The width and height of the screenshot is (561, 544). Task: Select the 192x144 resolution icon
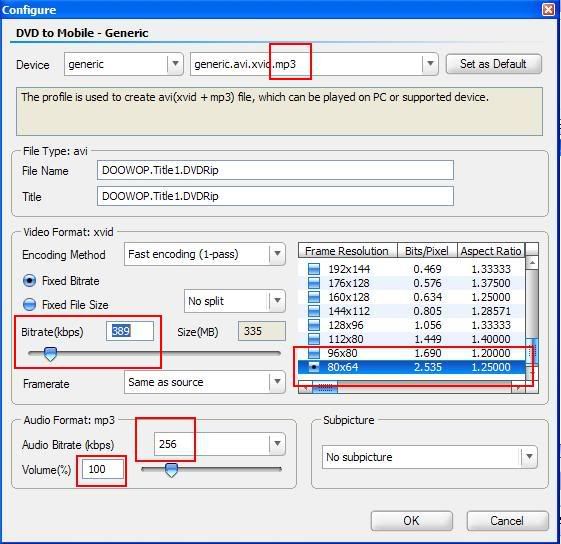pos(314,269)
